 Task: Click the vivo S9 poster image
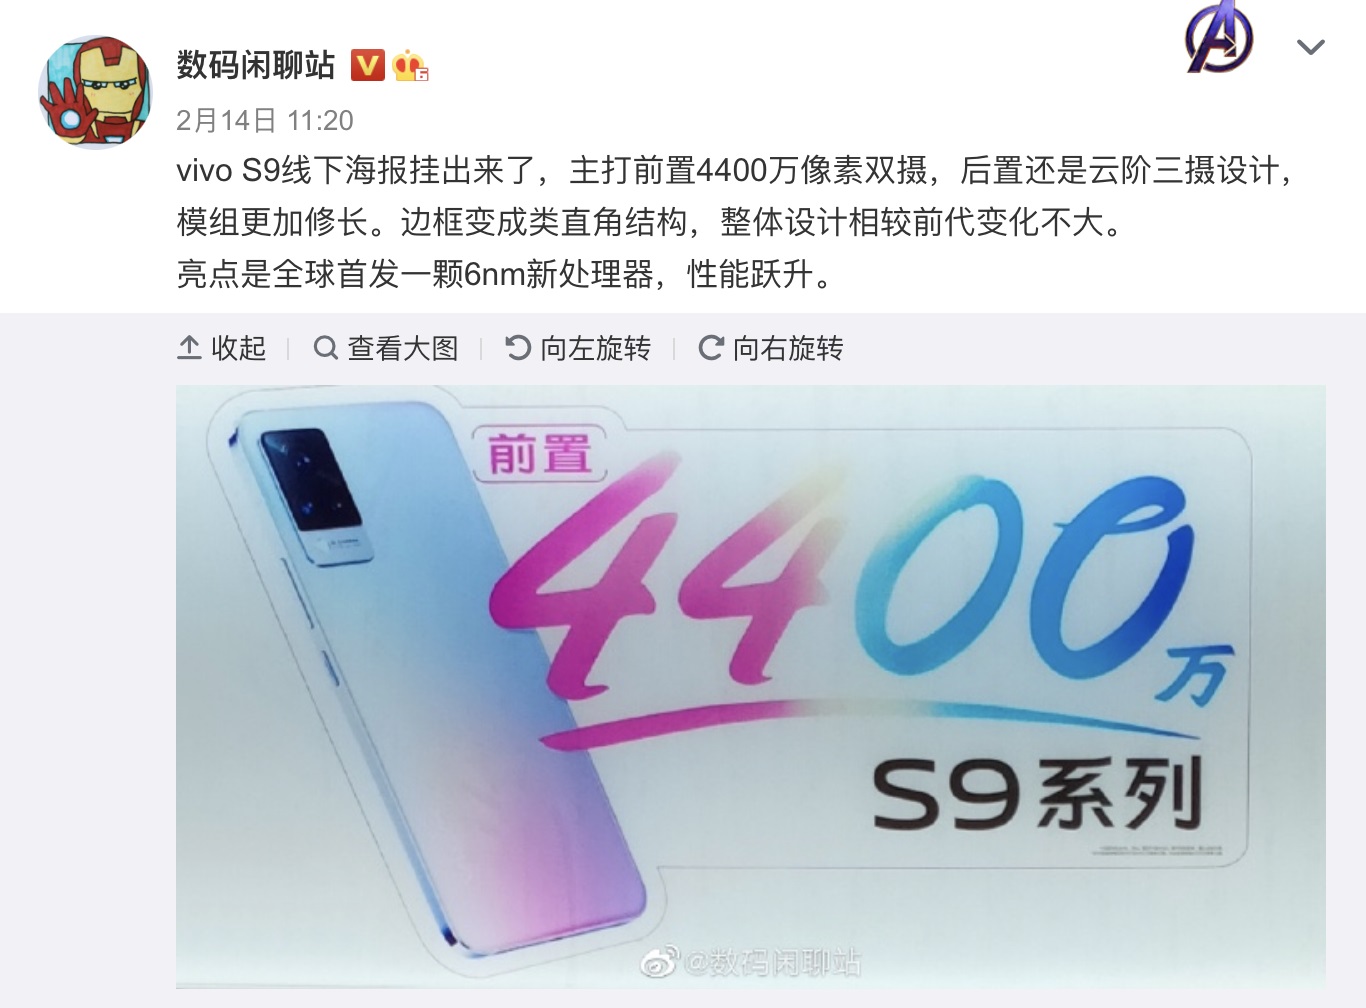(x=751, y=686)
